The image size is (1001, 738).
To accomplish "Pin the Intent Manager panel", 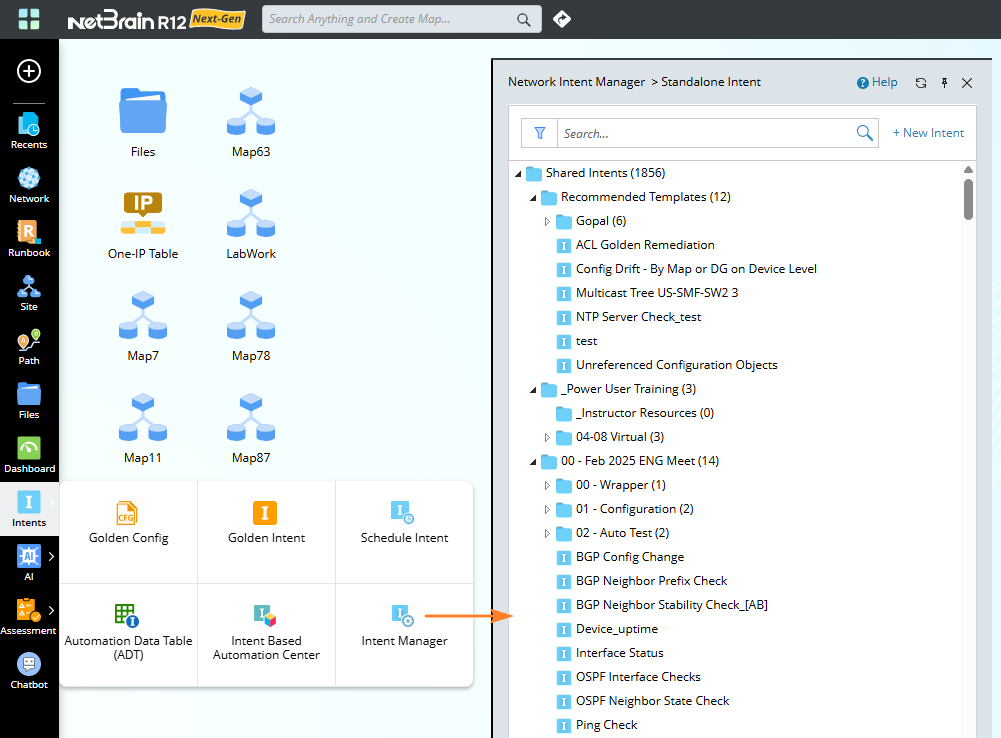I will (944, 83).
